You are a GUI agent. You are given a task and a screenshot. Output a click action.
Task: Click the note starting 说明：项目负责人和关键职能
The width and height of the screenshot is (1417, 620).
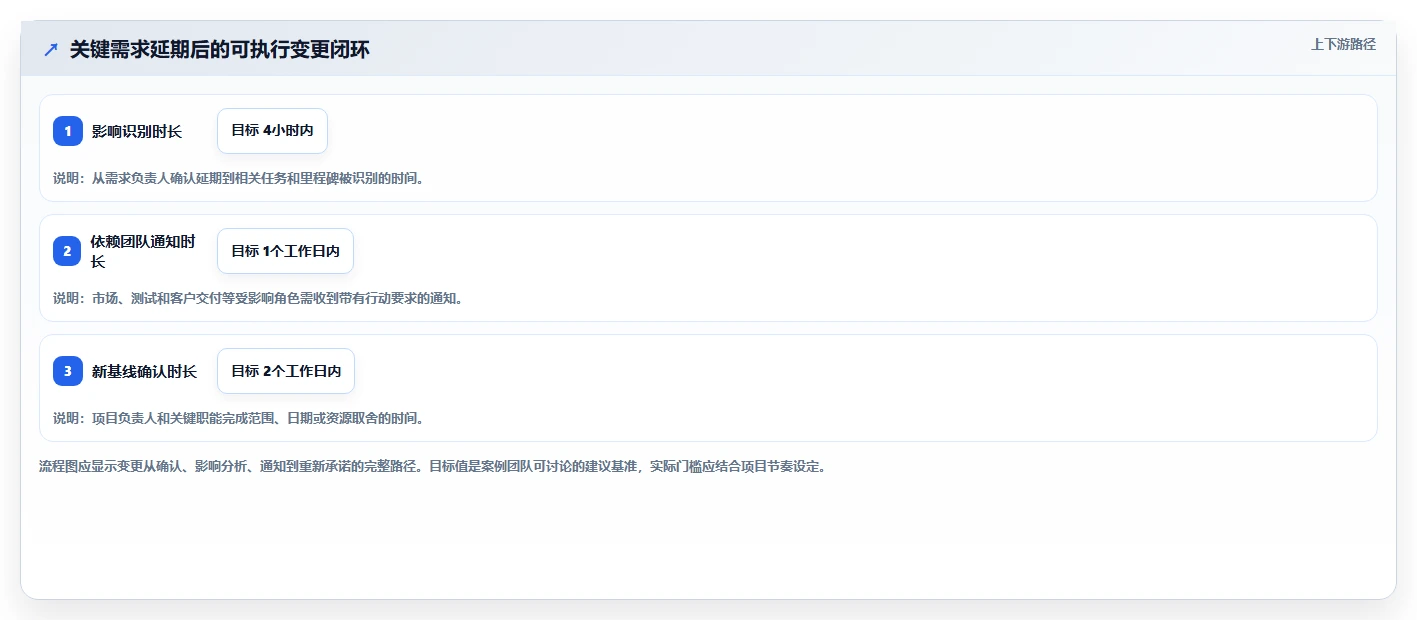click(x=238, y=418)
